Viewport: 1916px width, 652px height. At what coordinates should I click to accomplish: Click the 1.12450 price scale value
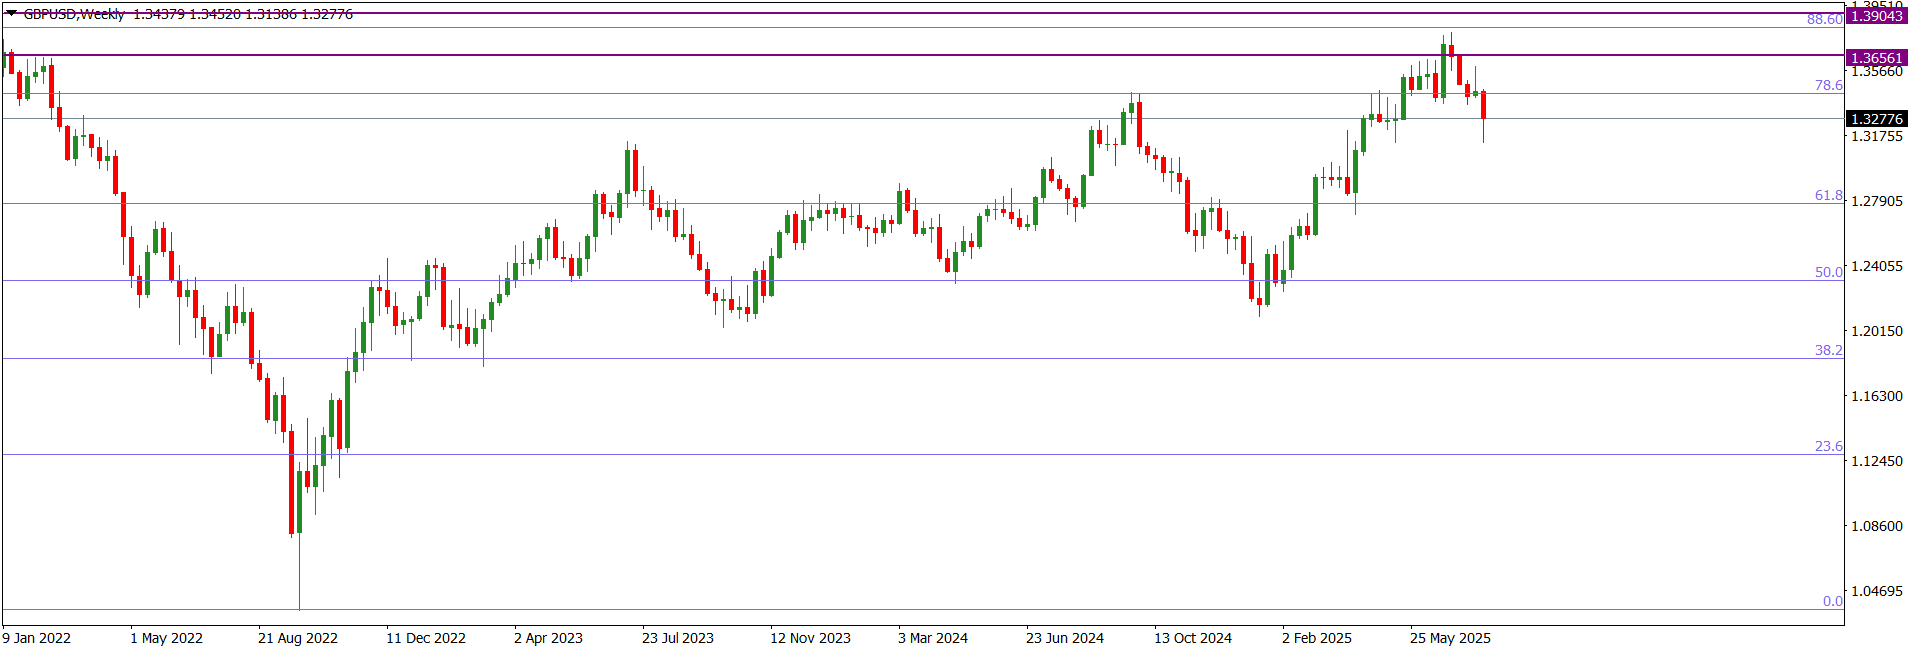coord(1877,461)
